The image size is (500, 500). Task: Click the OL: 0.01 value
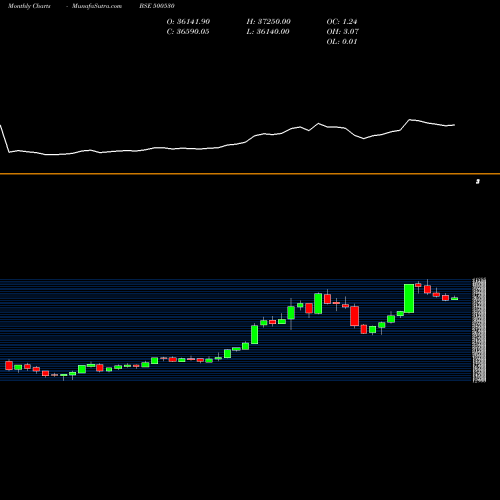[342, 42]
